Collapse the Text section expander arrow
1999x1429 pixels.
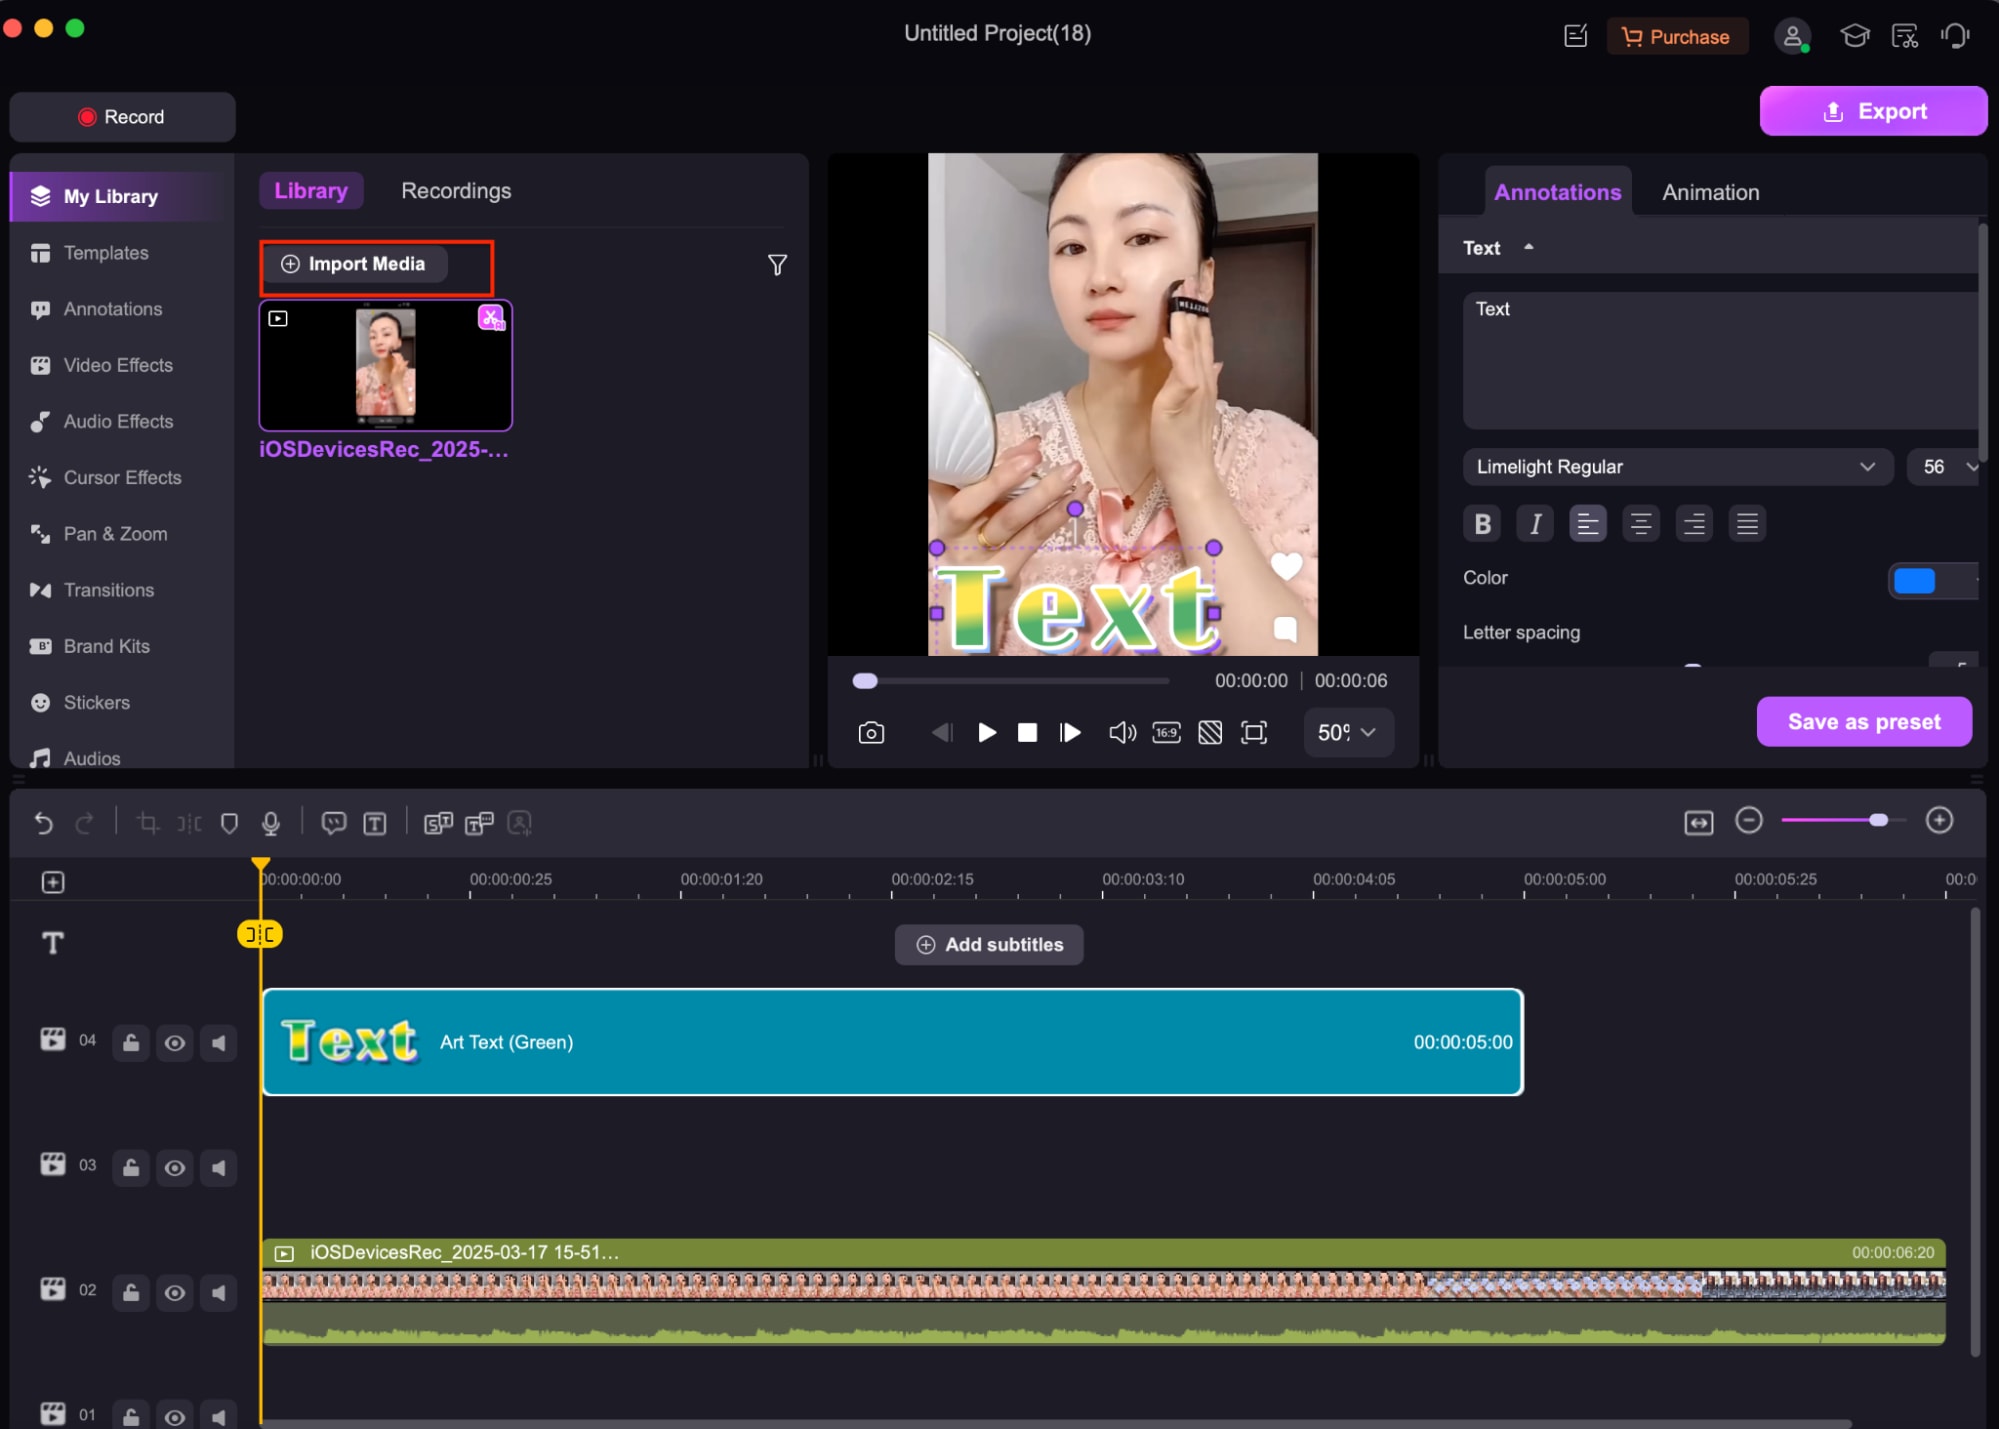tap(1528, 247)
